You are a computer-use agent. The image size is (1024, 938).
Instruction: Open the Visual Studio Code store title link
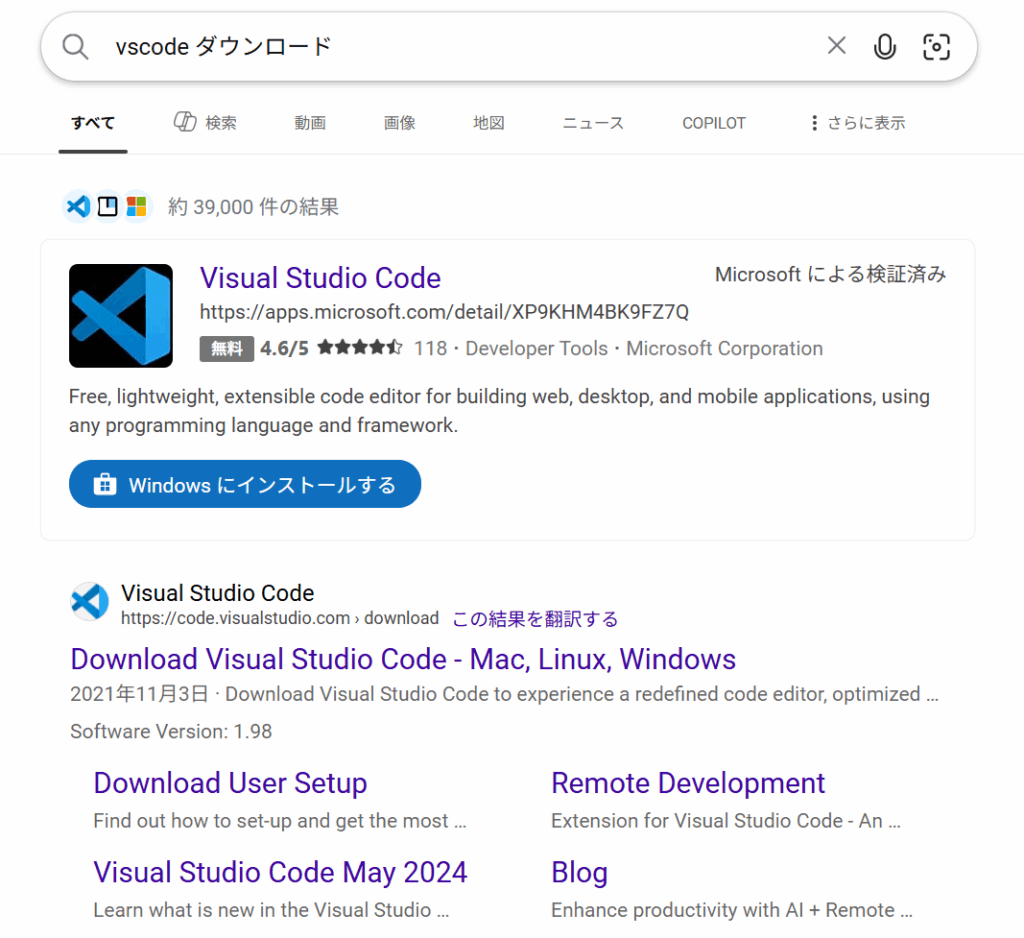[320, 278]
